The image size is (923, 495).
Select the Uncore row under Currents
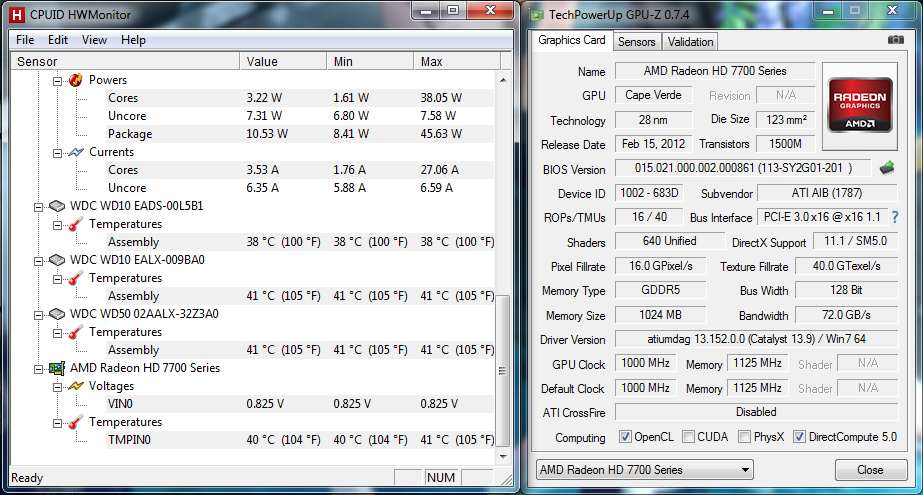coord(300,188)
